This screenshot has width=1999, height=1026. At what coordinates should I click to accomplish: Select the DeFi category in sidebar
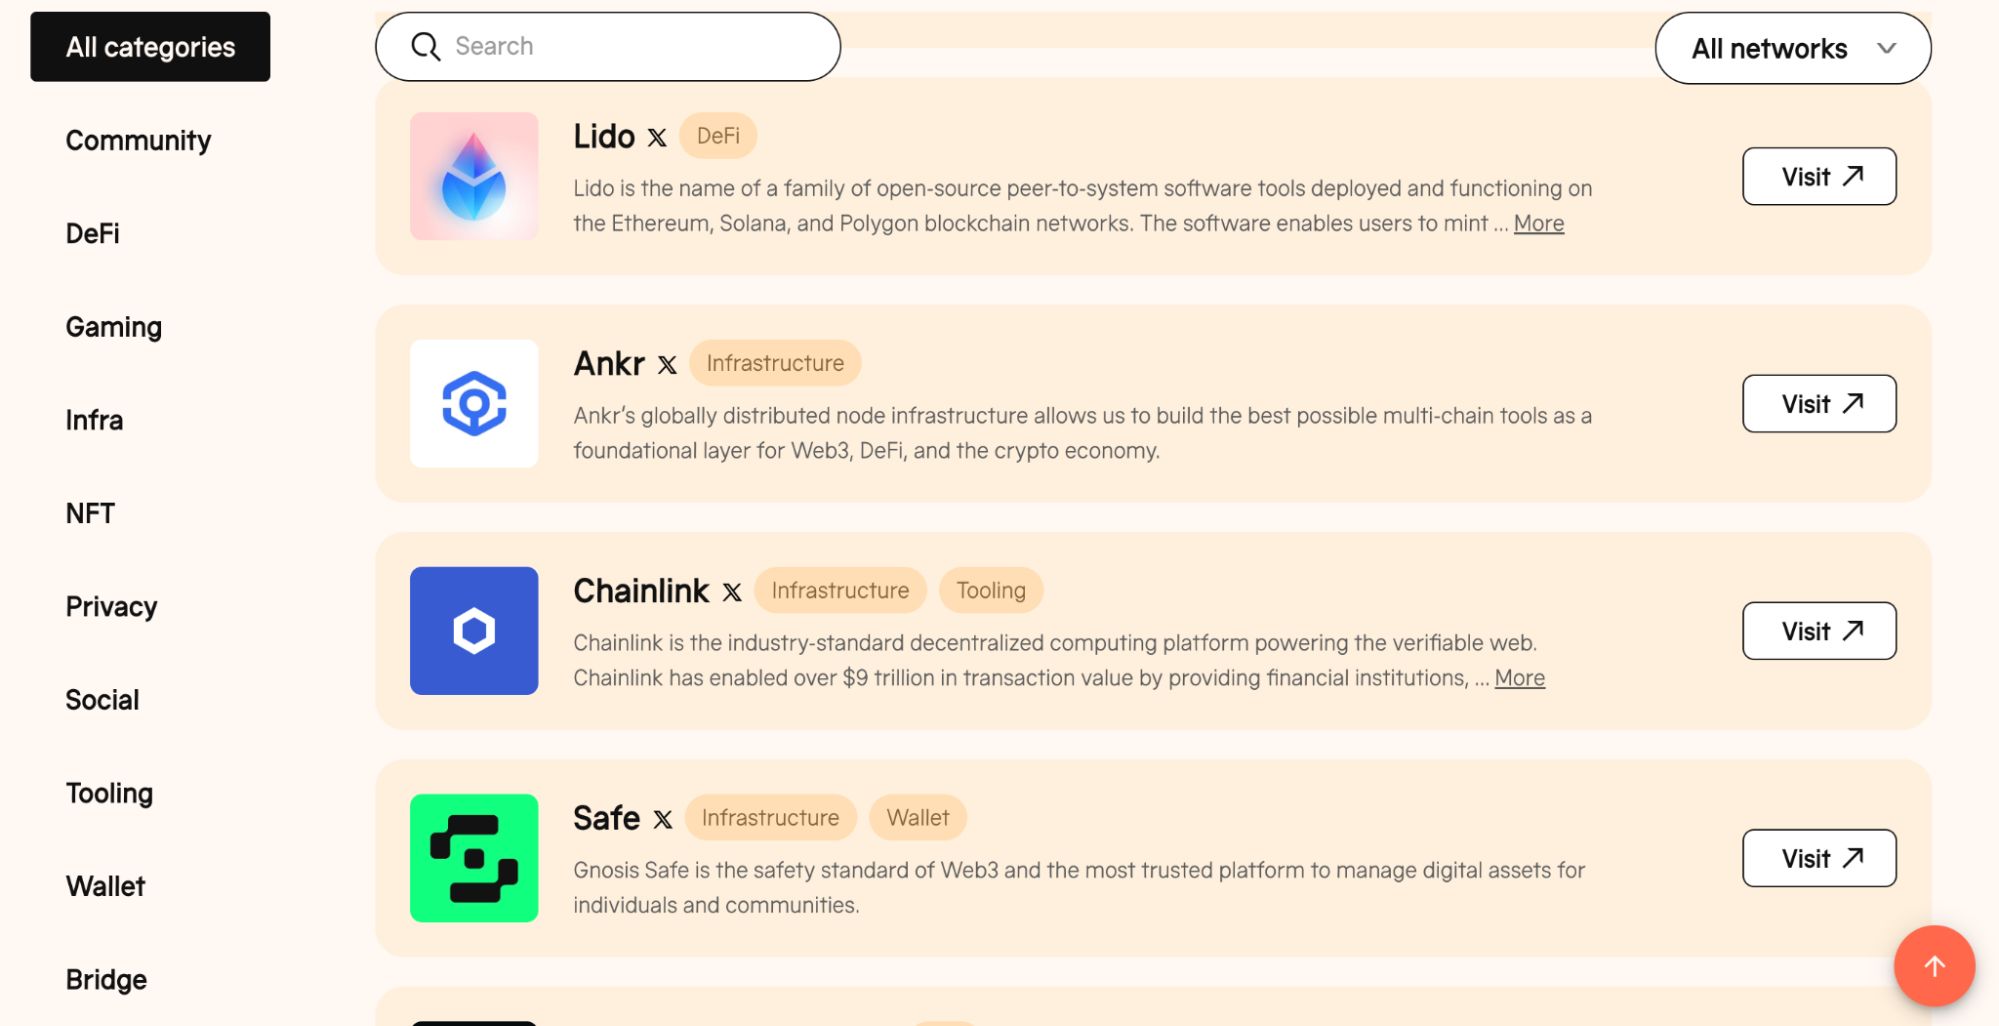coord(93,233)
